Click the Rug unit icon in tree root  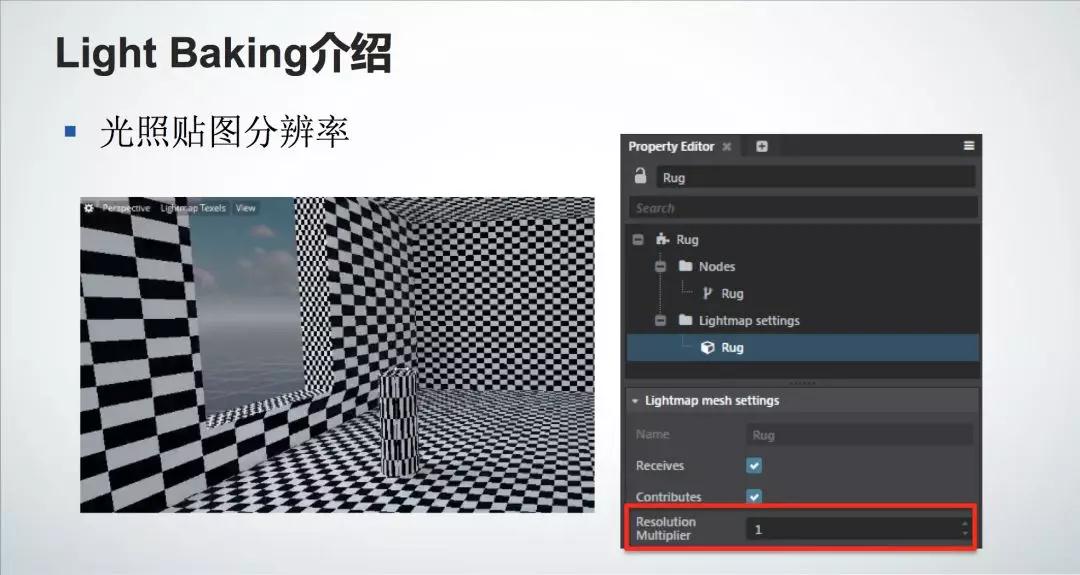coord(663,239)
